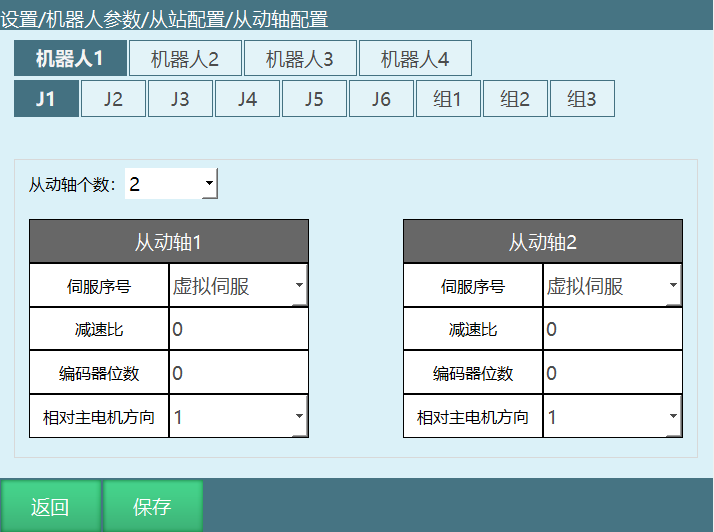Choose the J6 axis tab
The width and height of the screenshot is (714, 532).
[x=381, y=99]
